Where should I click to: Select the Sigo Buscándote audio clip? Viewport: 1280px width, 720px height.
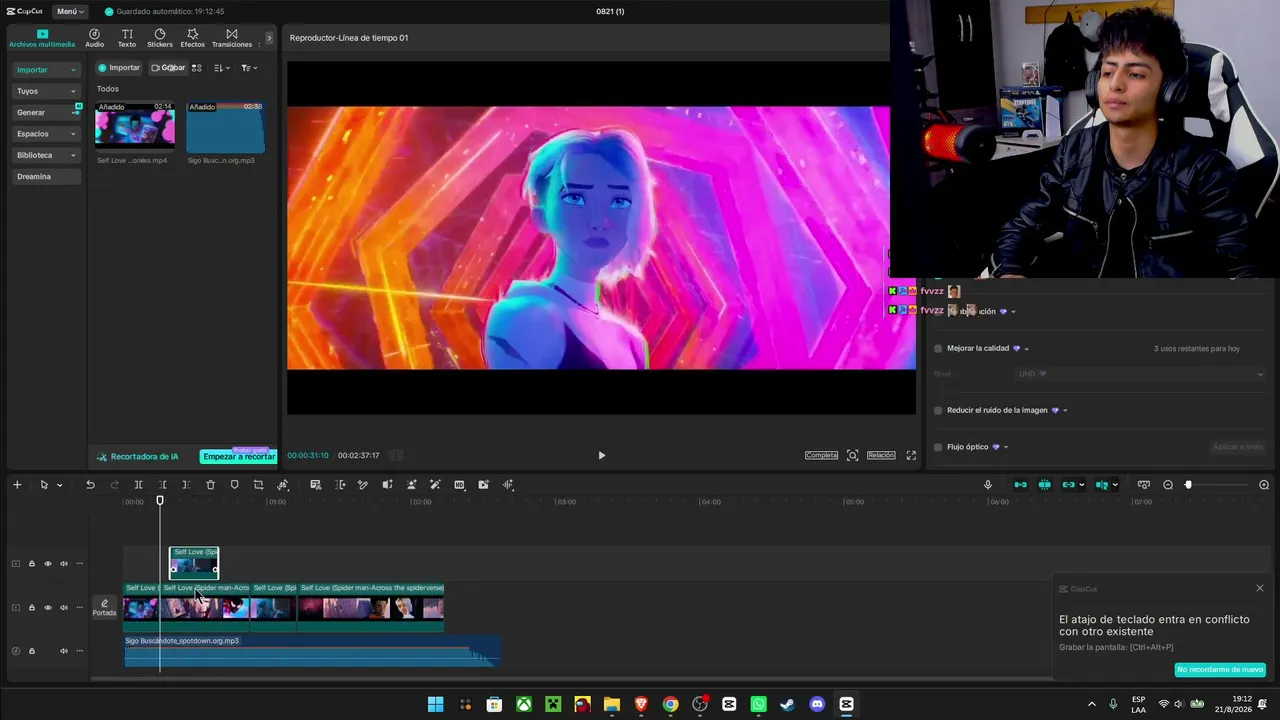pos(311,651)
